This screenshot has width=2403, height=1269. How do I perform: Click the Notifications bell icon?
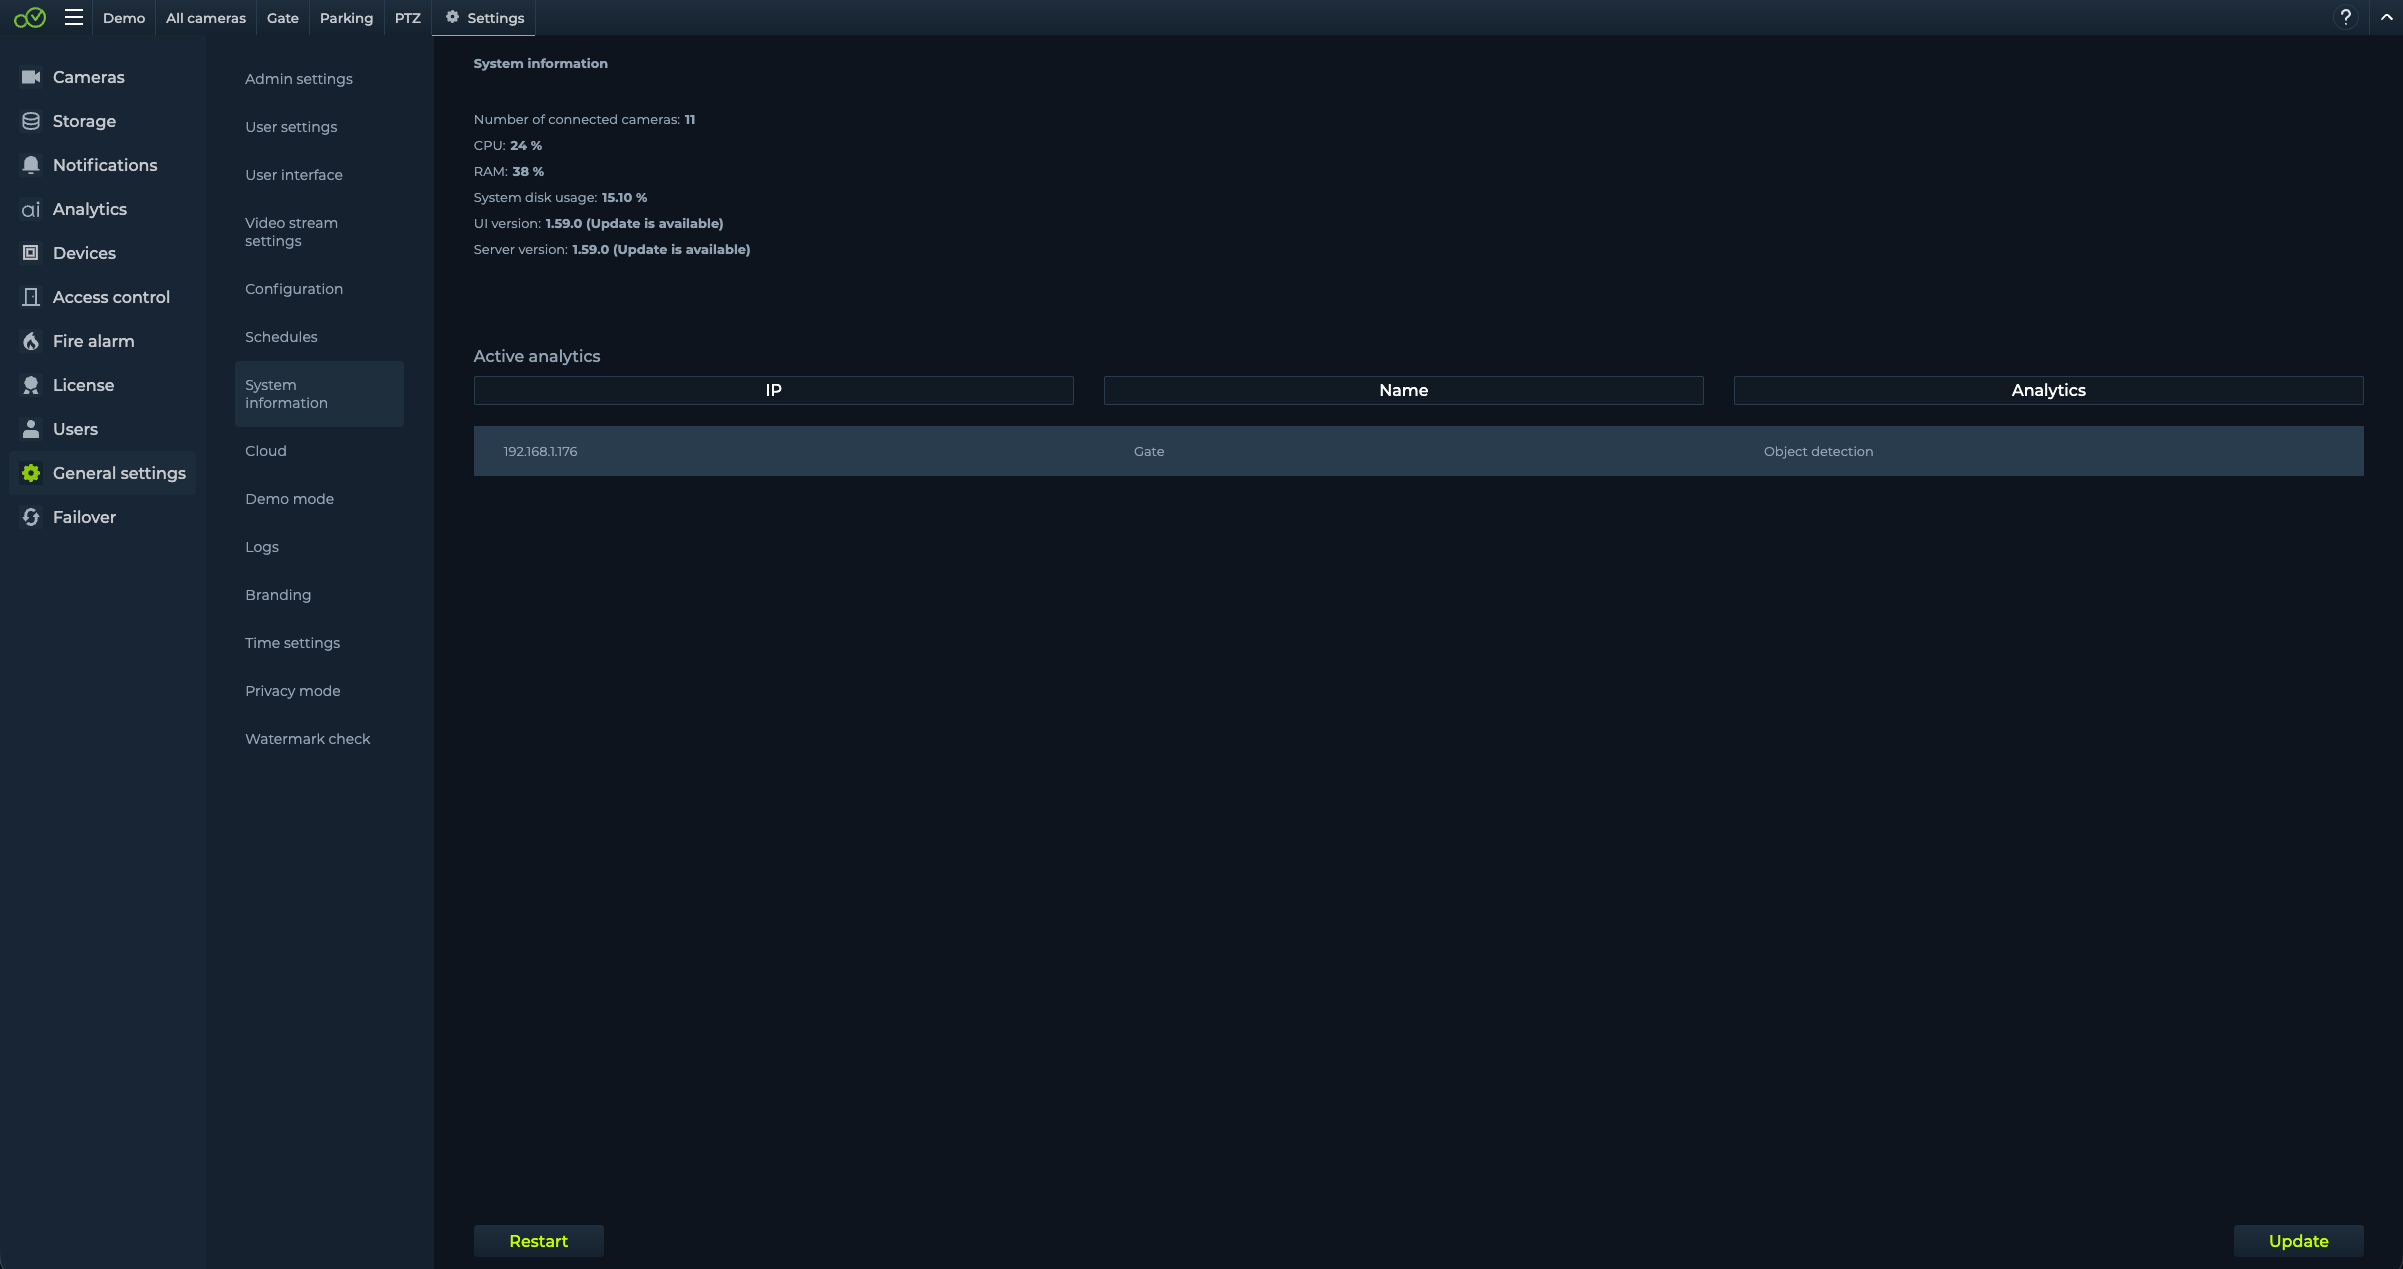pyautogui.click(x=31, y=165)
